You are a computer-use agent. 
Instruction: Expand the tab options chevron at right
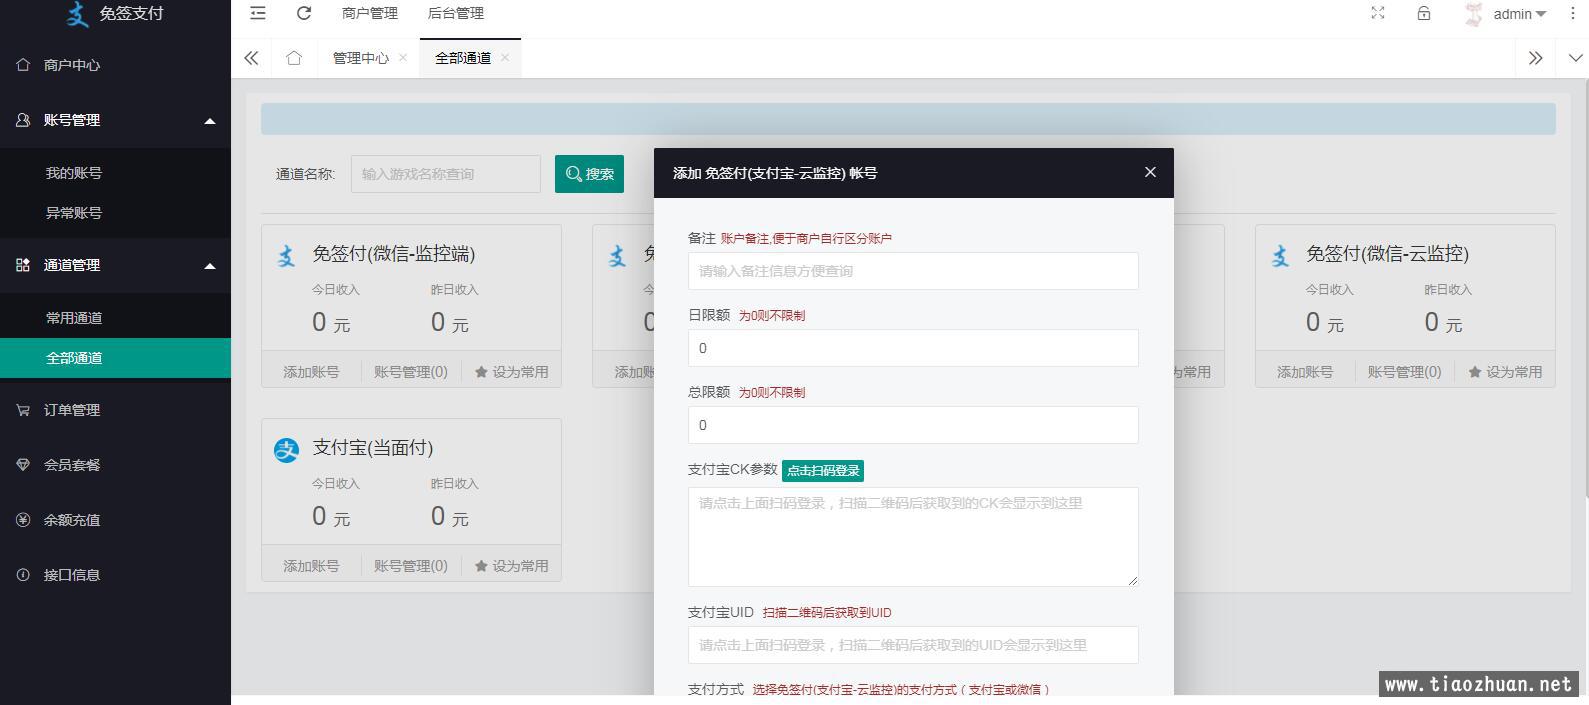[1575, 58]
